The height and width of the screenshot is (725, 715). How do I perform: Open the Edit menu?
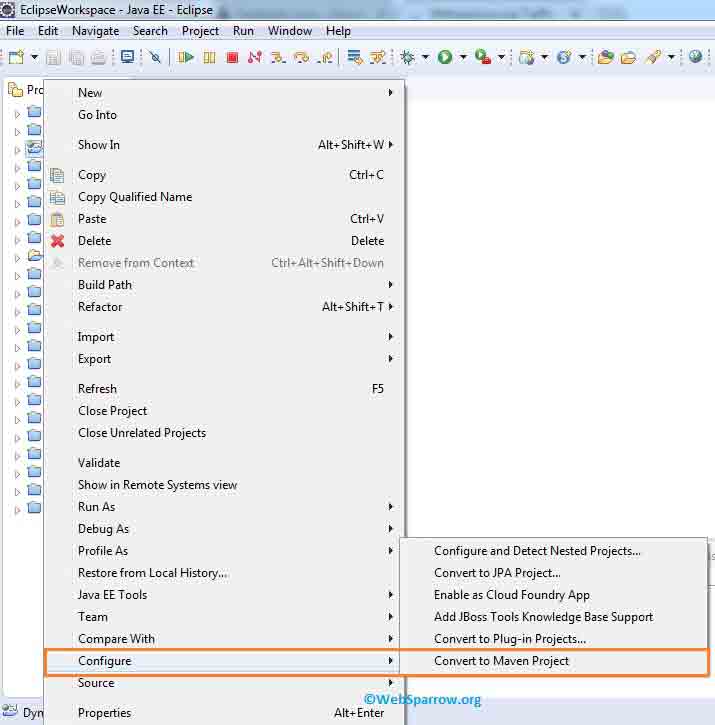tap(48, 31)
